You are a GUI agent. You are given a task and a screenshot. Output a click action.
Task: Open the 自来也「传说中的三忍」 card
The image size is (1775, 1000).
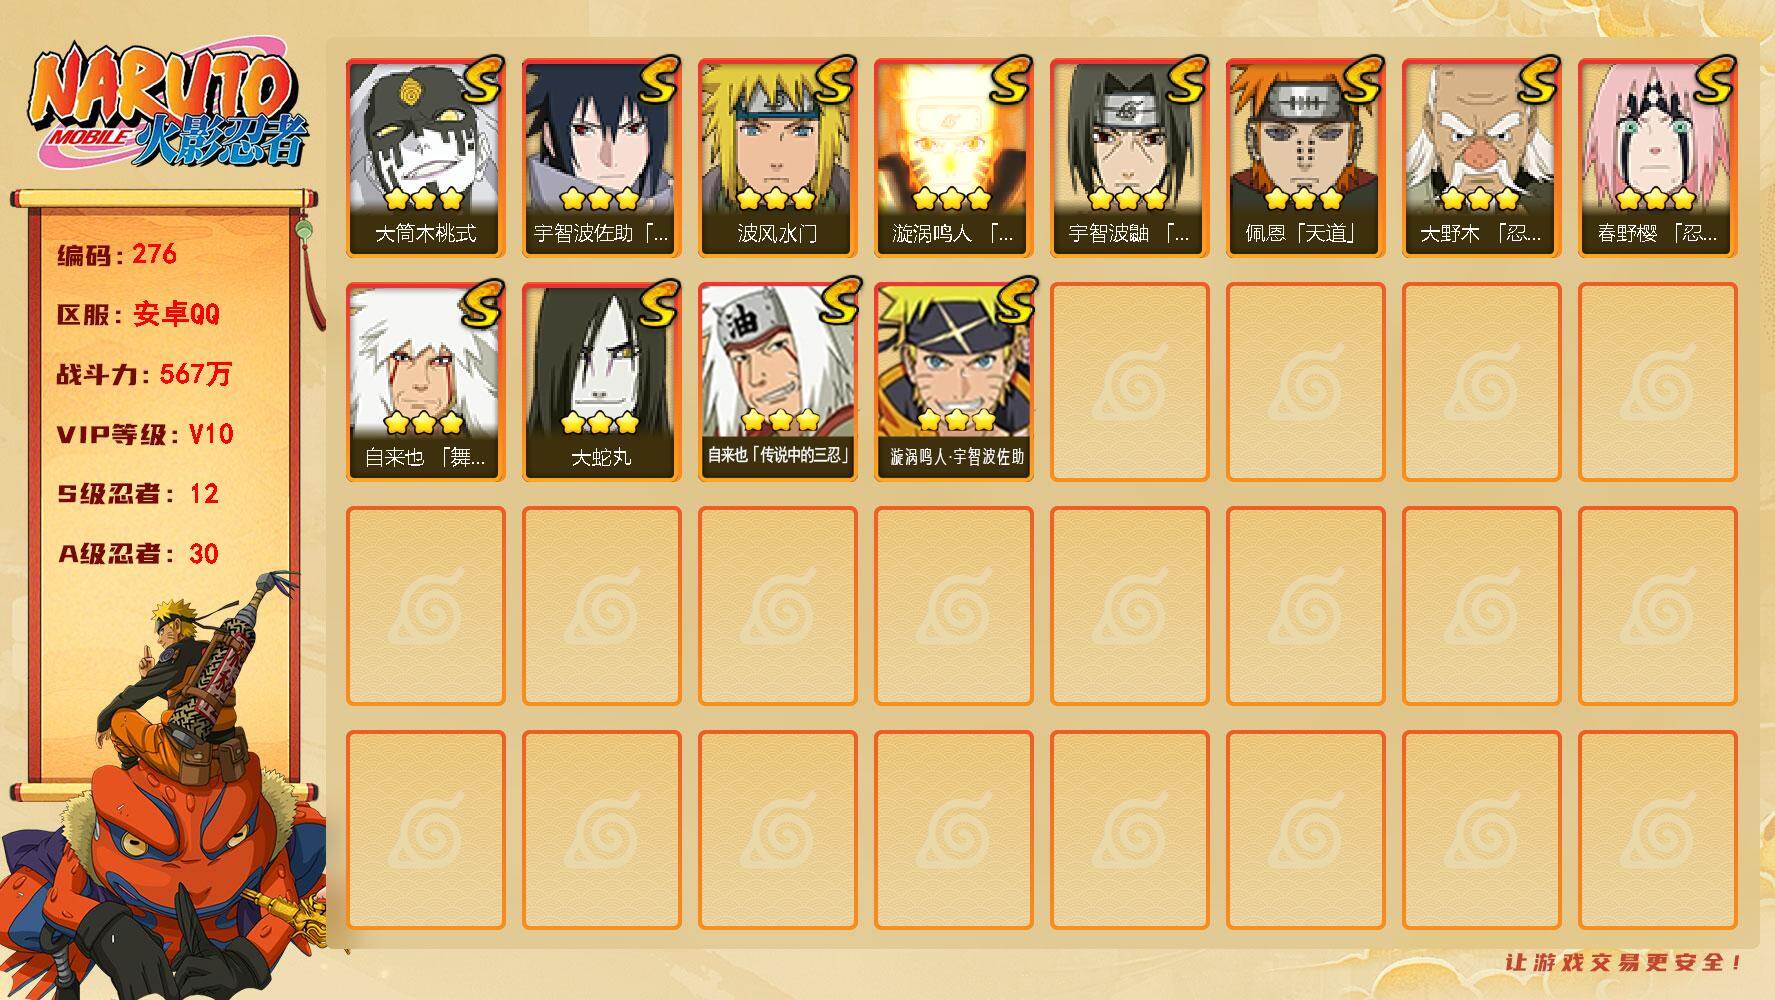pyautogui.click(x=777, y=382)
